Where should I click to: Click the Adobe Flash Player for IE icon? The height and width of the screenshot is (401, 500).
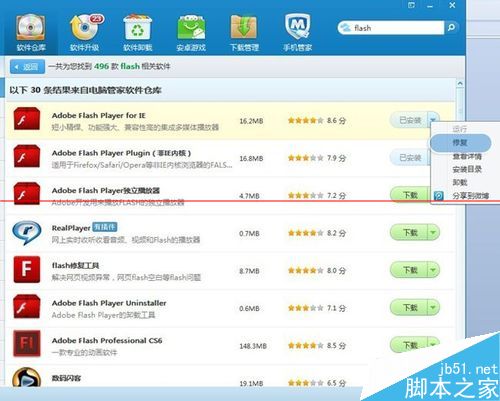(27, 119)
